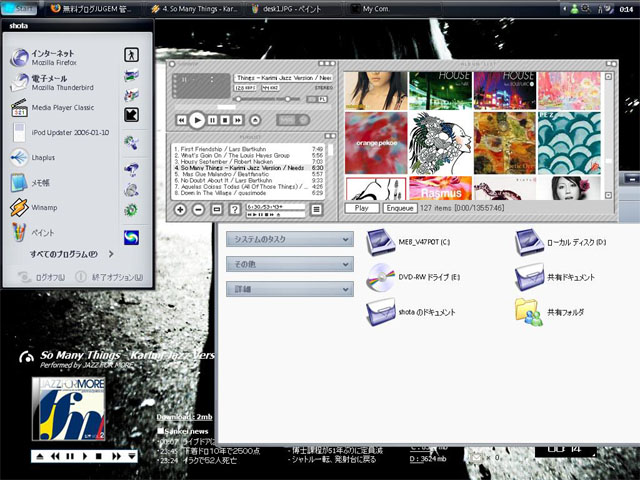Expand the その他 panel

290,264
